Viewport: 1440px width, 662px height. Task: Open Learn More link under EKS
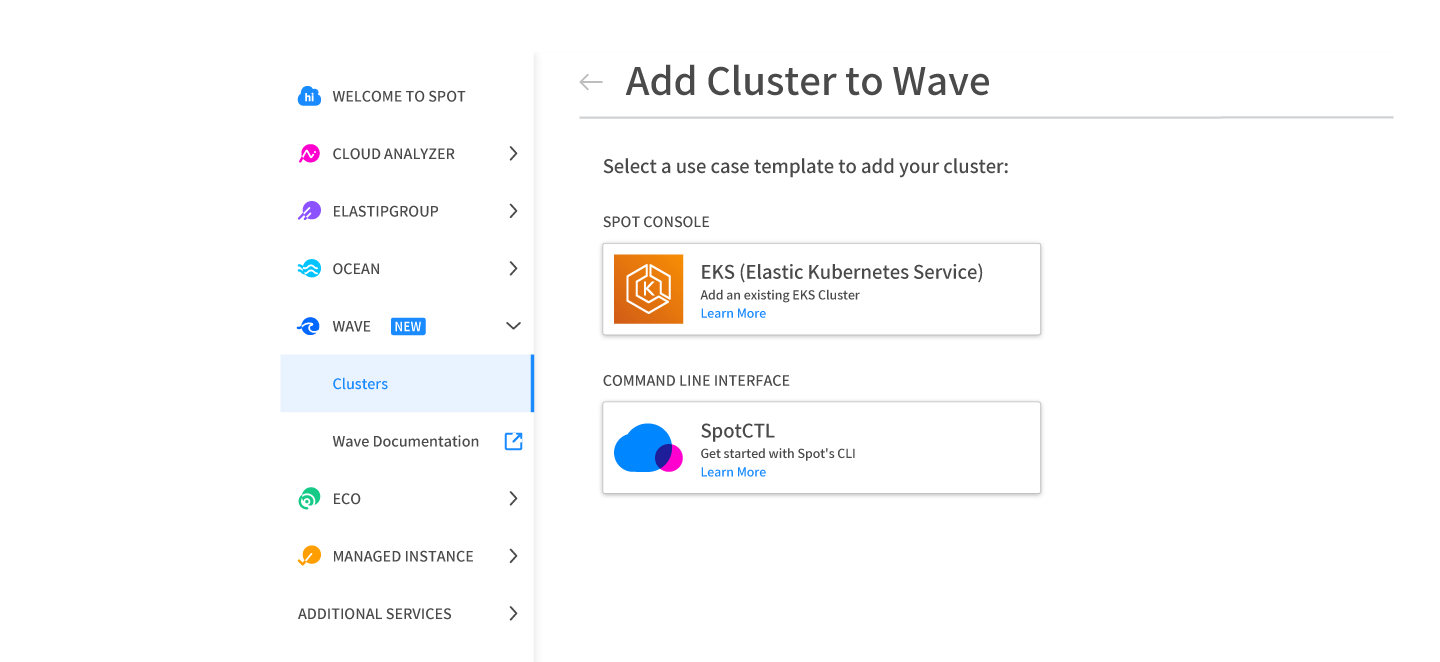point(733,313)
